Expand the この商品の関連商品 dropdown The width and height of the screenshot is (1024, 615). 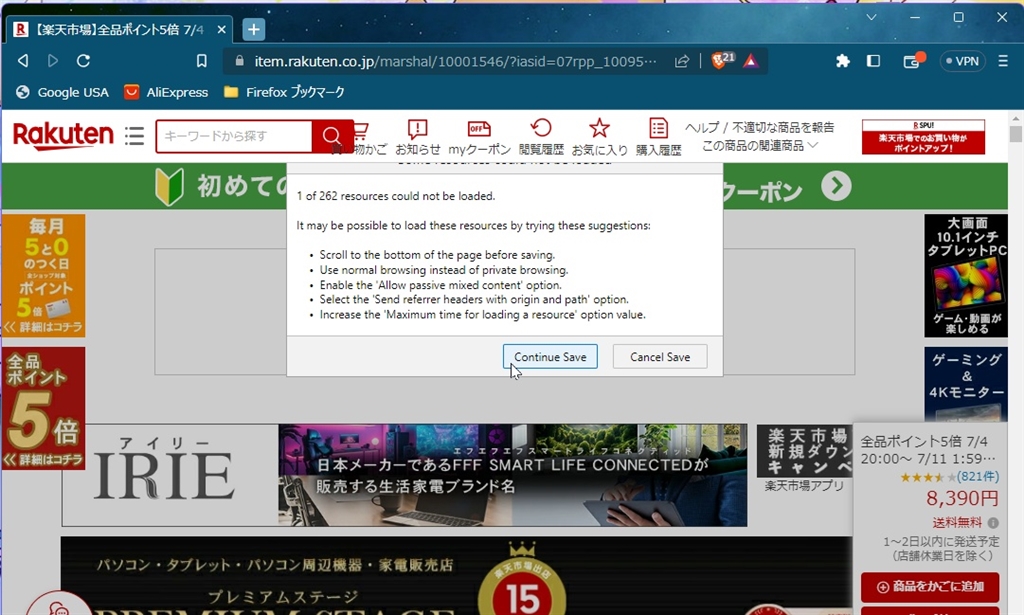760,146
